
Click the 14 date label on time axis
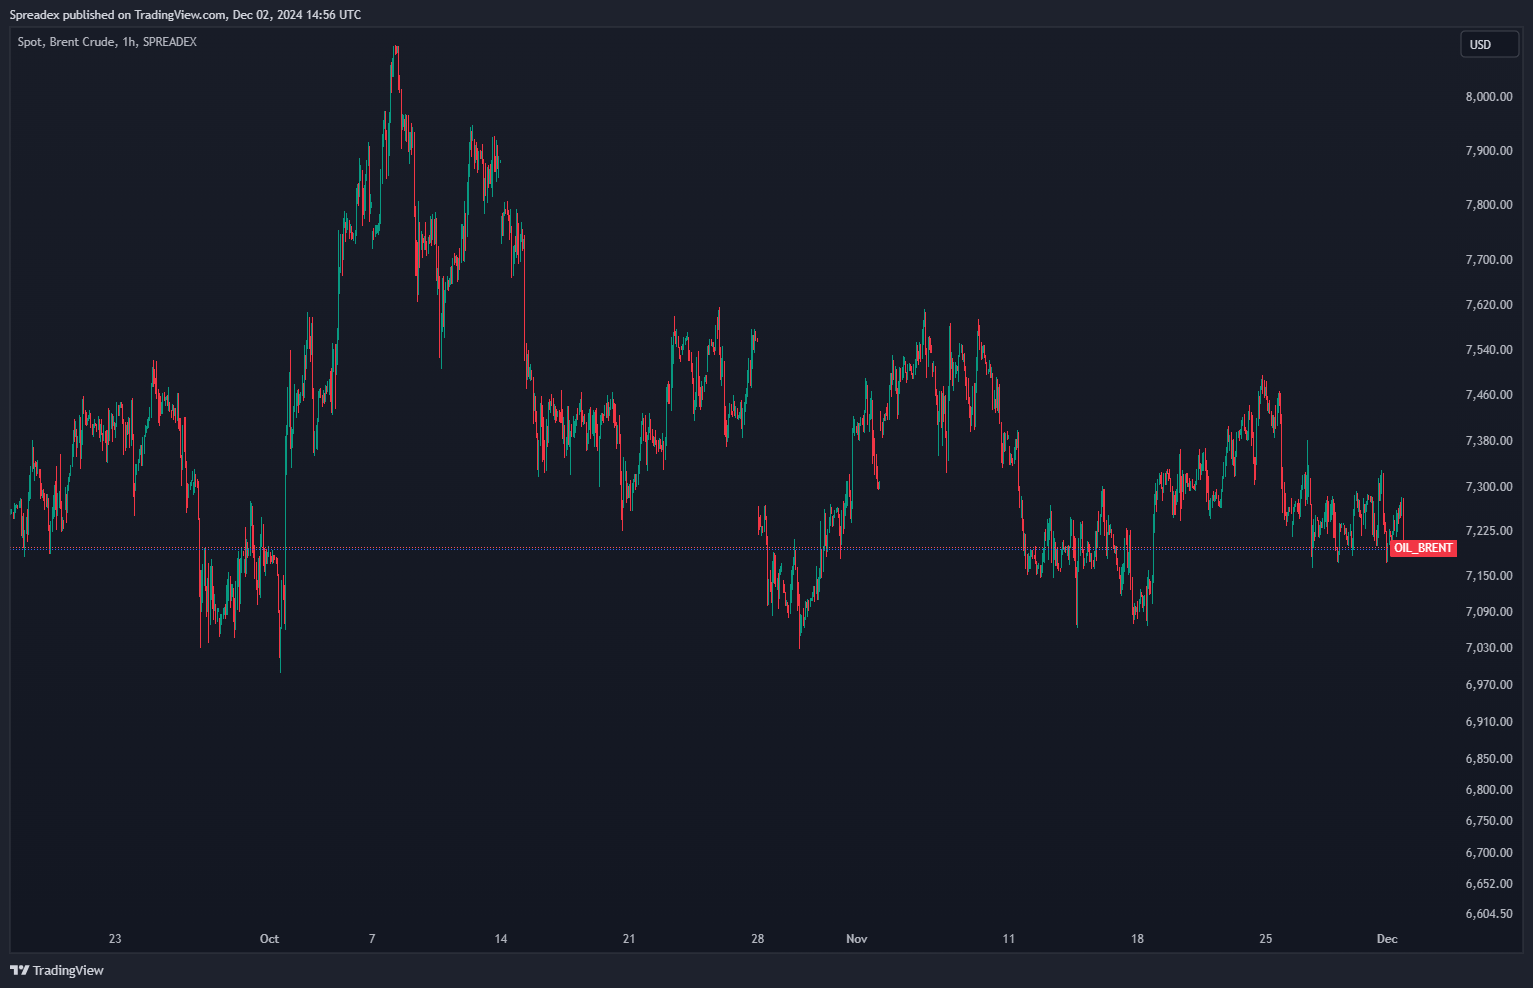[501, 939]
